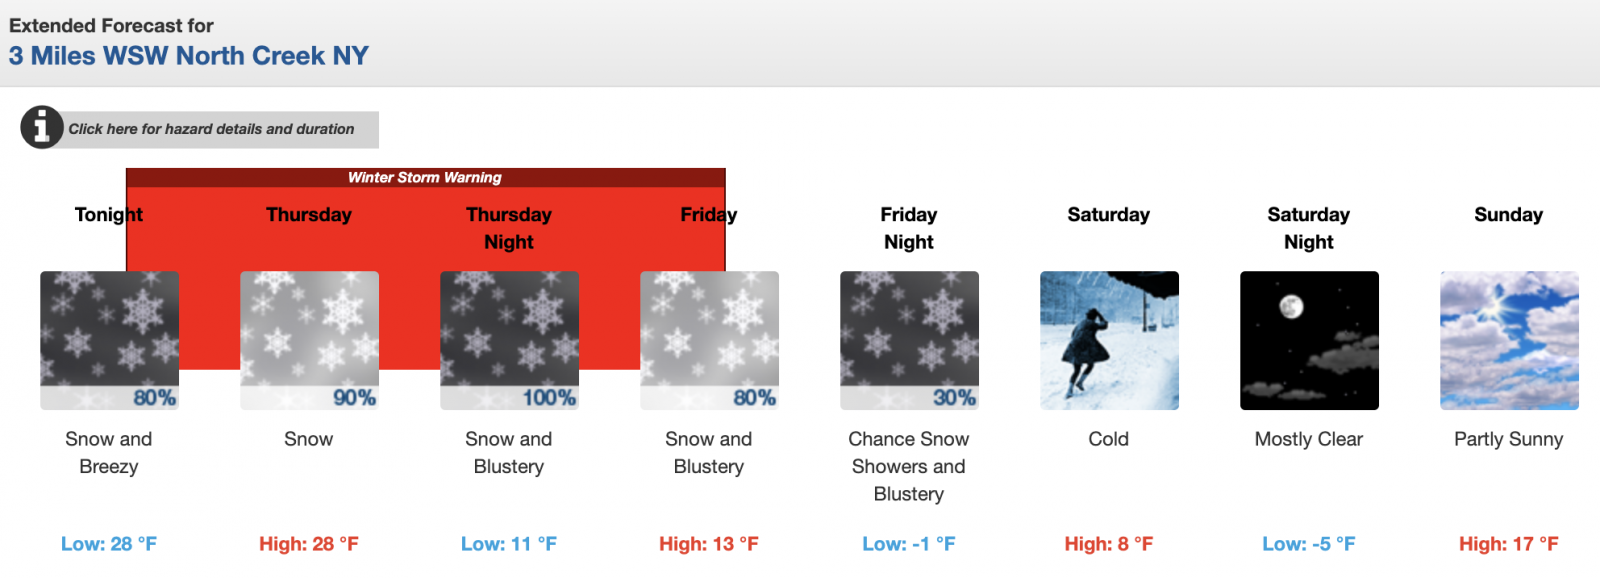1600x578 pixels.
Task: Select the Thursday Night period label
Action: 509,228
